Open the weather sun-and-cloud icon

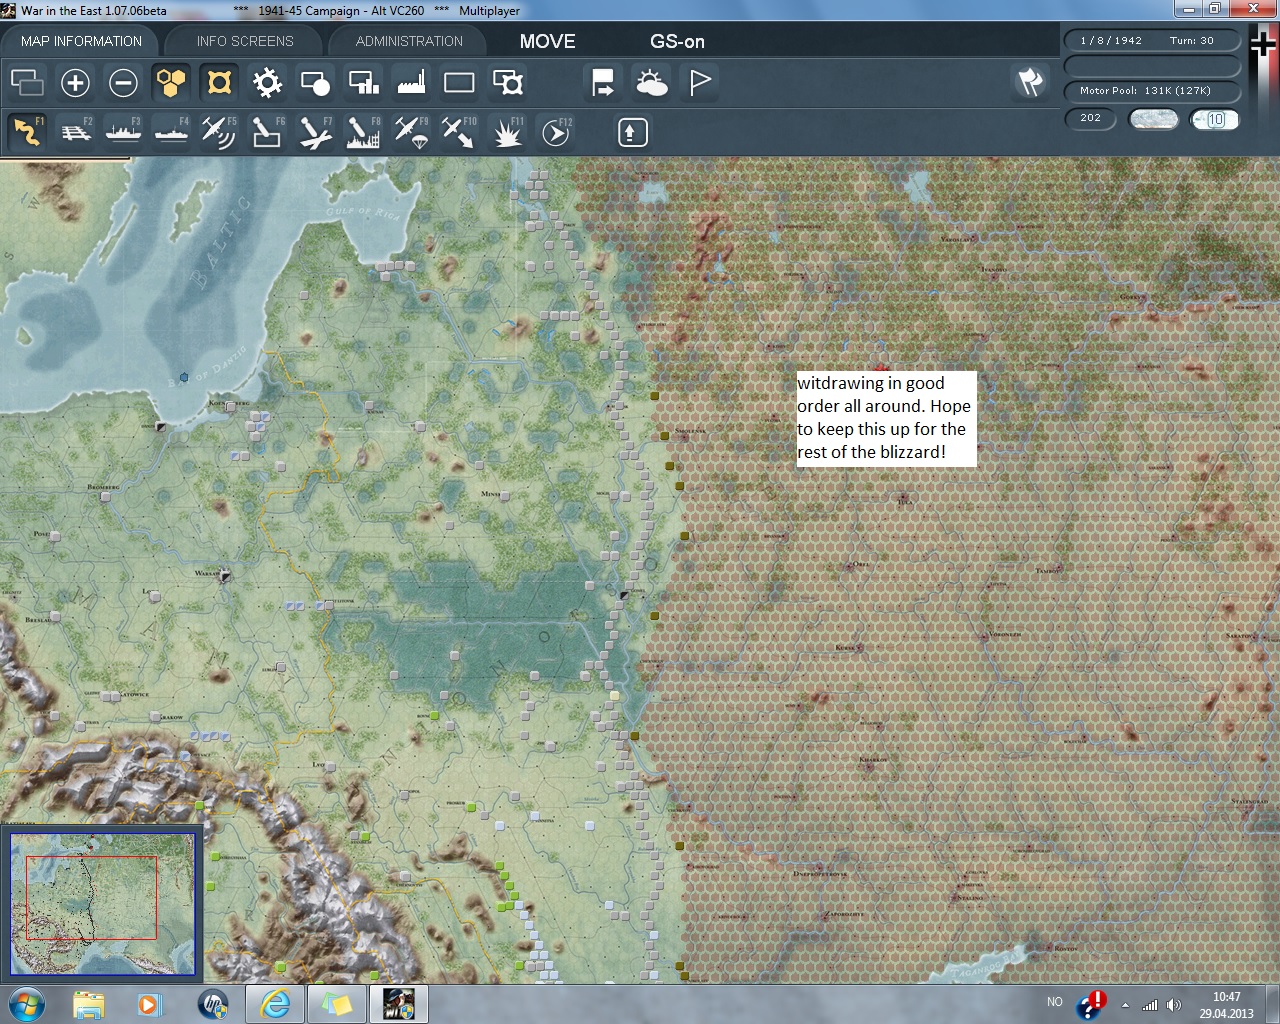click(x=652, y=83)
